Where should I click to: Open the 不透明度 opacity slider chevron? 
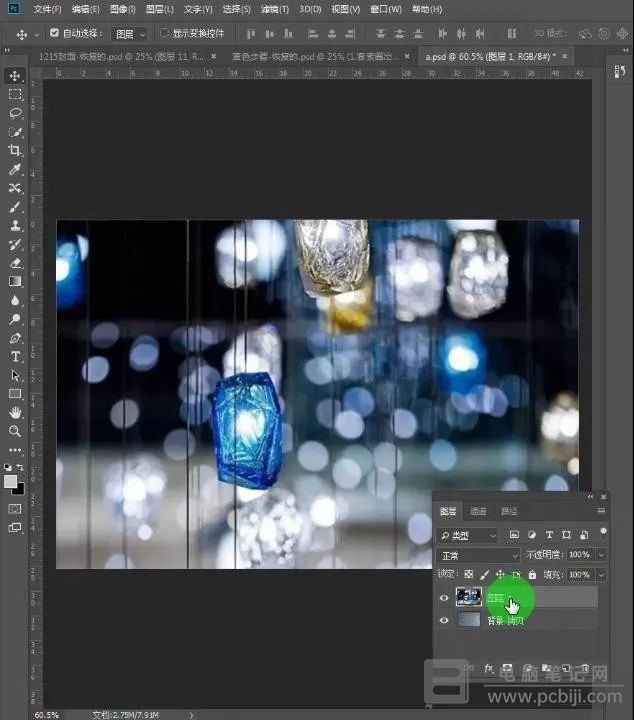point(601,555)
